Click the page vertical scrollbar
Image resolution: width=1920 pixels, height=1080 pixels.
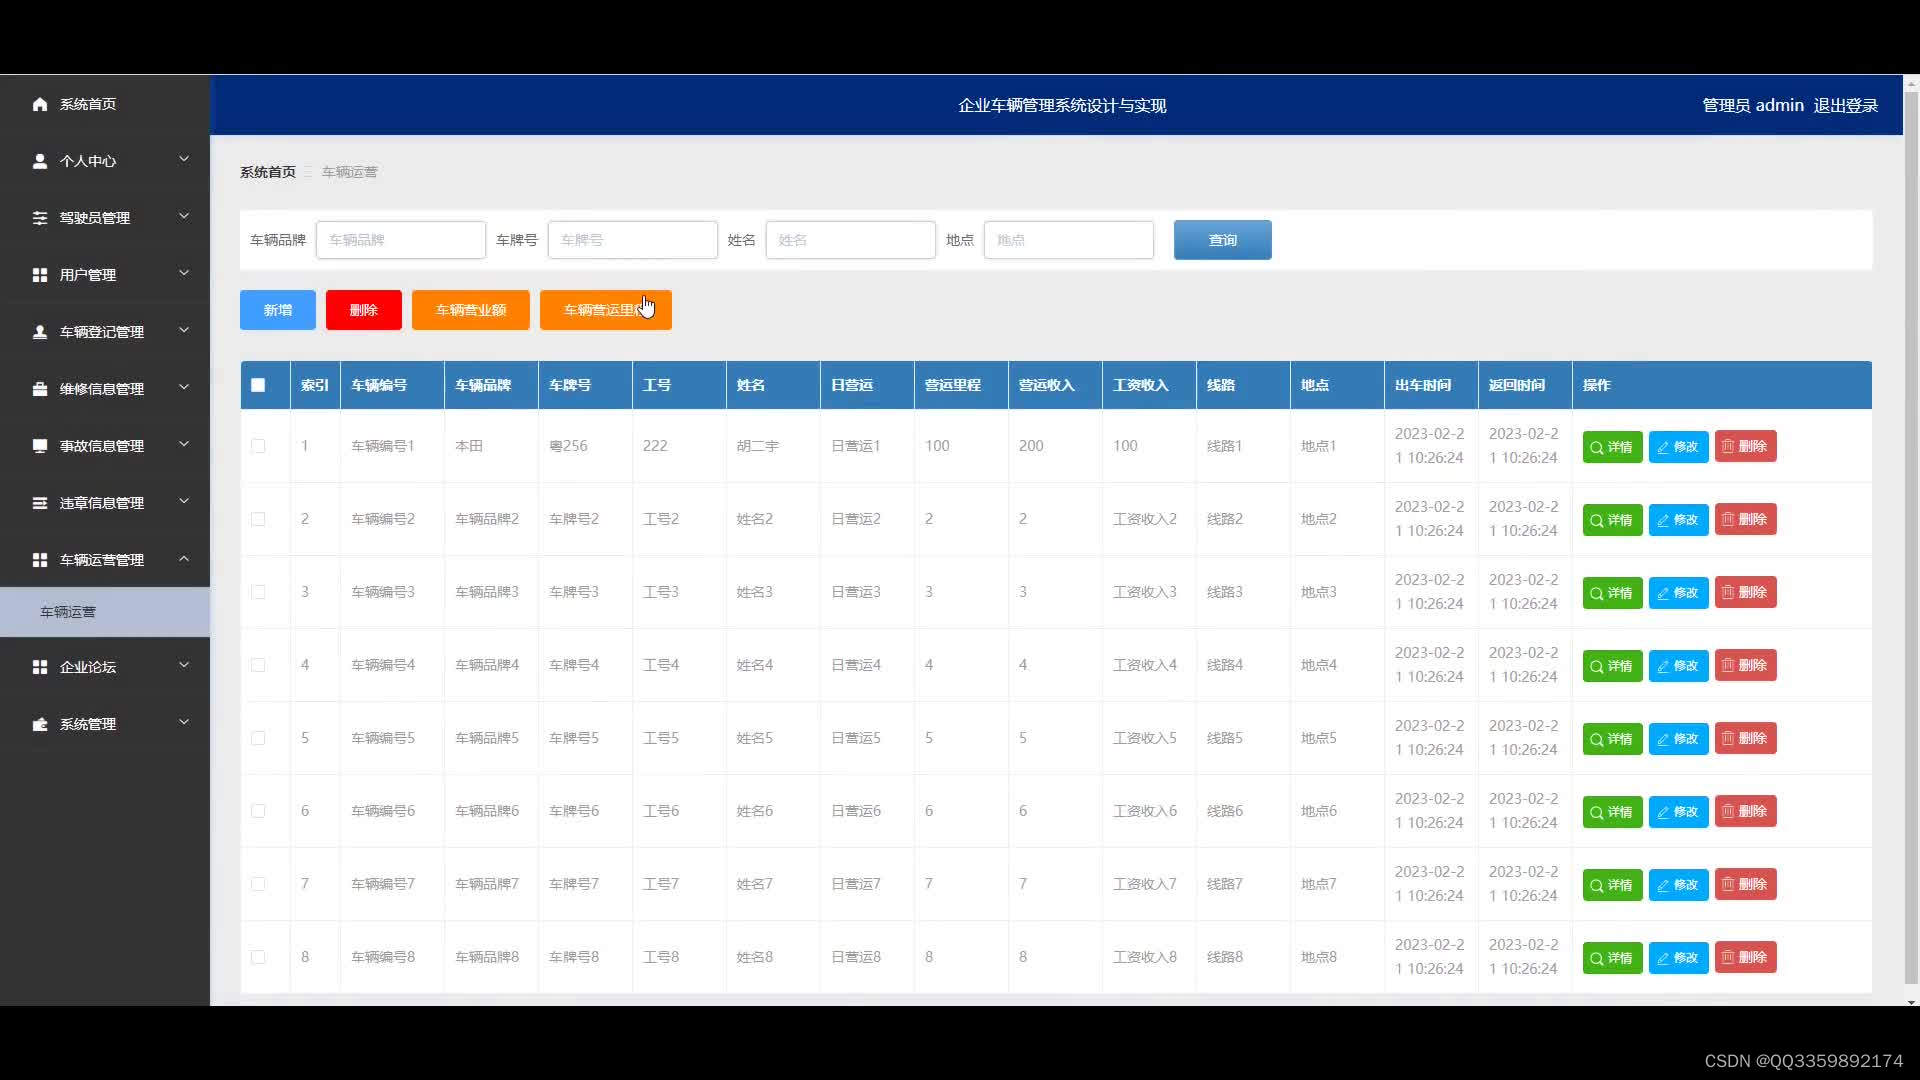click(1911, 540)
